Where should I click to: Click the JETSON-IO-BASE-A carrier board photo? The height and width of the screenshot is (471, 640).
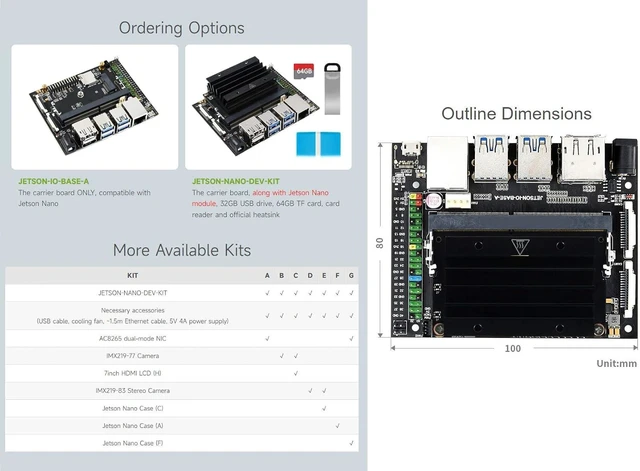click(x=94, y=107)
